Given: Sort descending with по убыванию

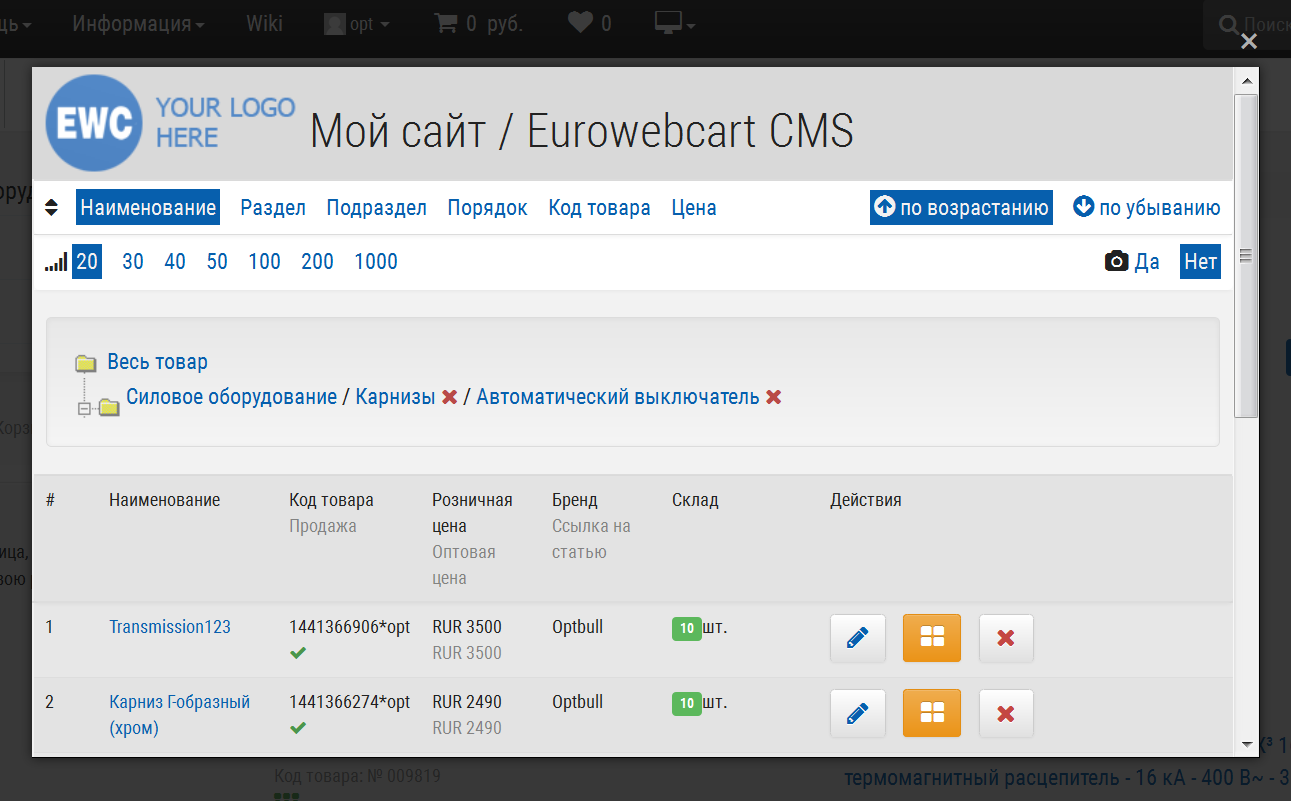Looking at the screenshot, I should 1147,208.
